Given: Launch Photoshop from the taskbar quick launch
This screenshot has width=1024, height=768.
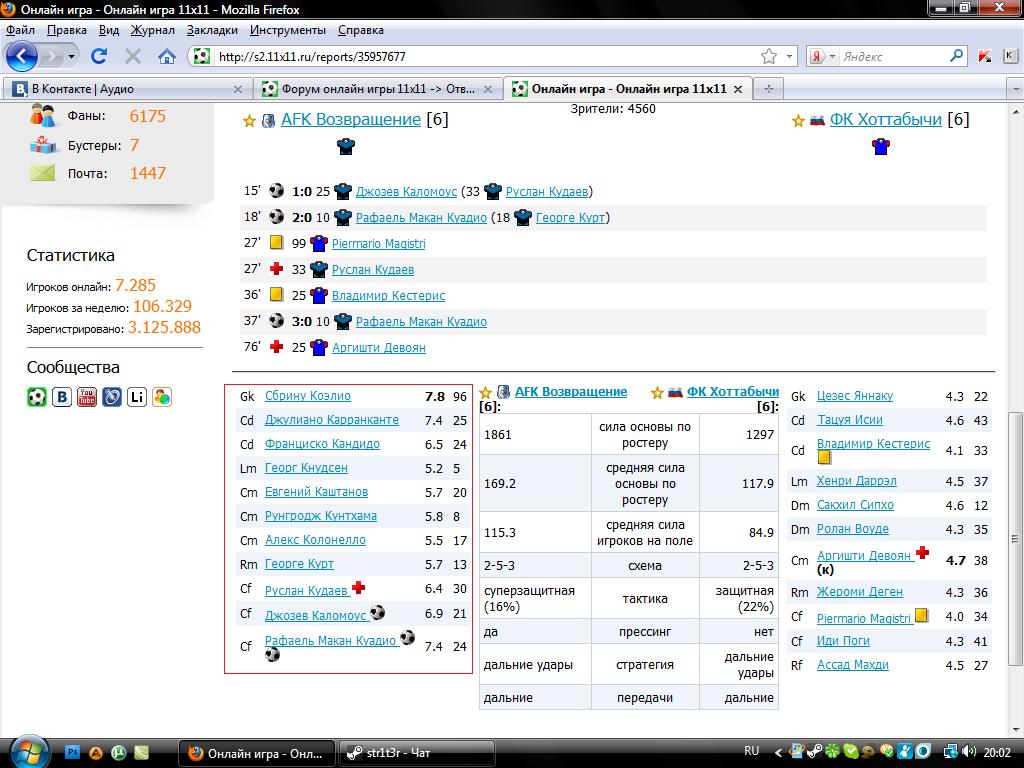Looking at the screenshot, I should click(x=72, y=751).
